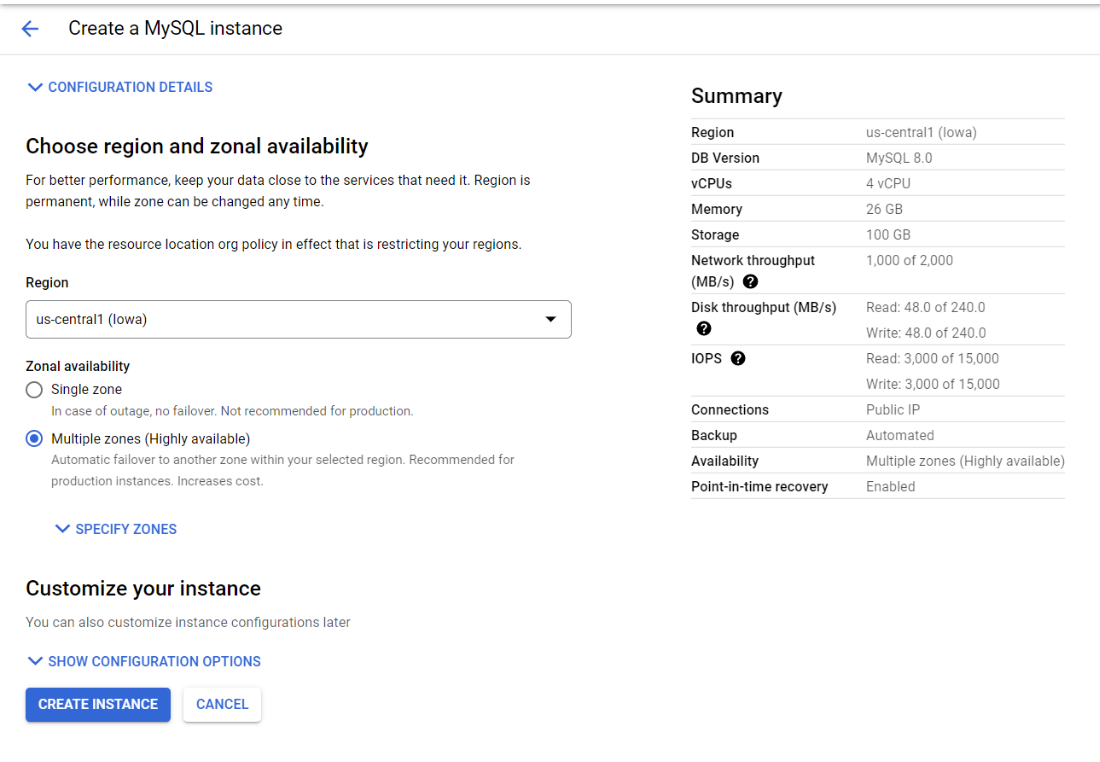
Task: Click the Specify Zones chevron icon
Action: click(63, 529)
